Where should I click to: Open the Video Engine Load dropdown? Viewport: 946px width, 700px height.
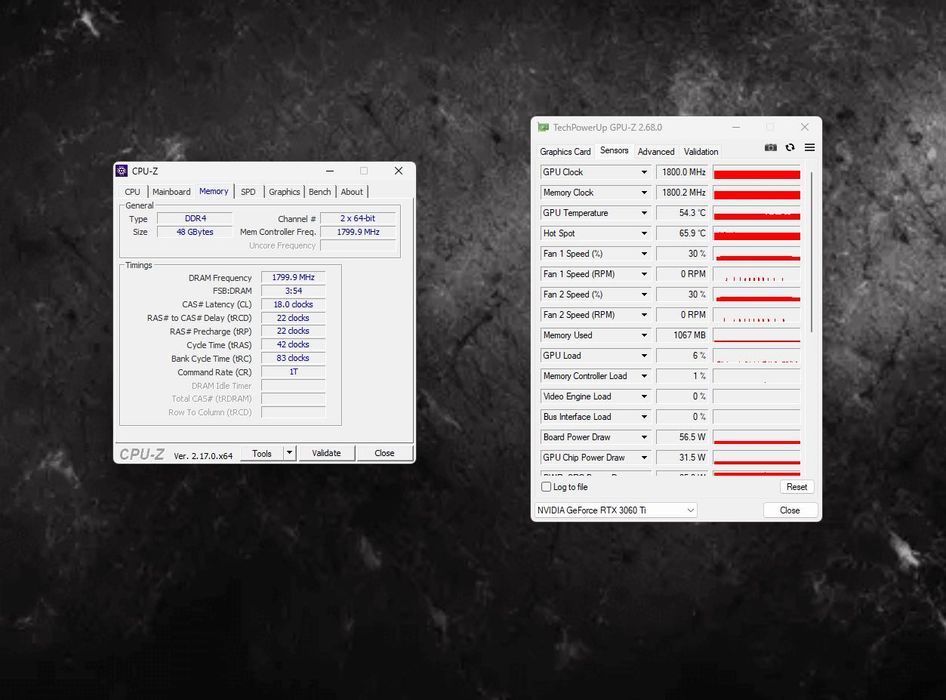644,396
